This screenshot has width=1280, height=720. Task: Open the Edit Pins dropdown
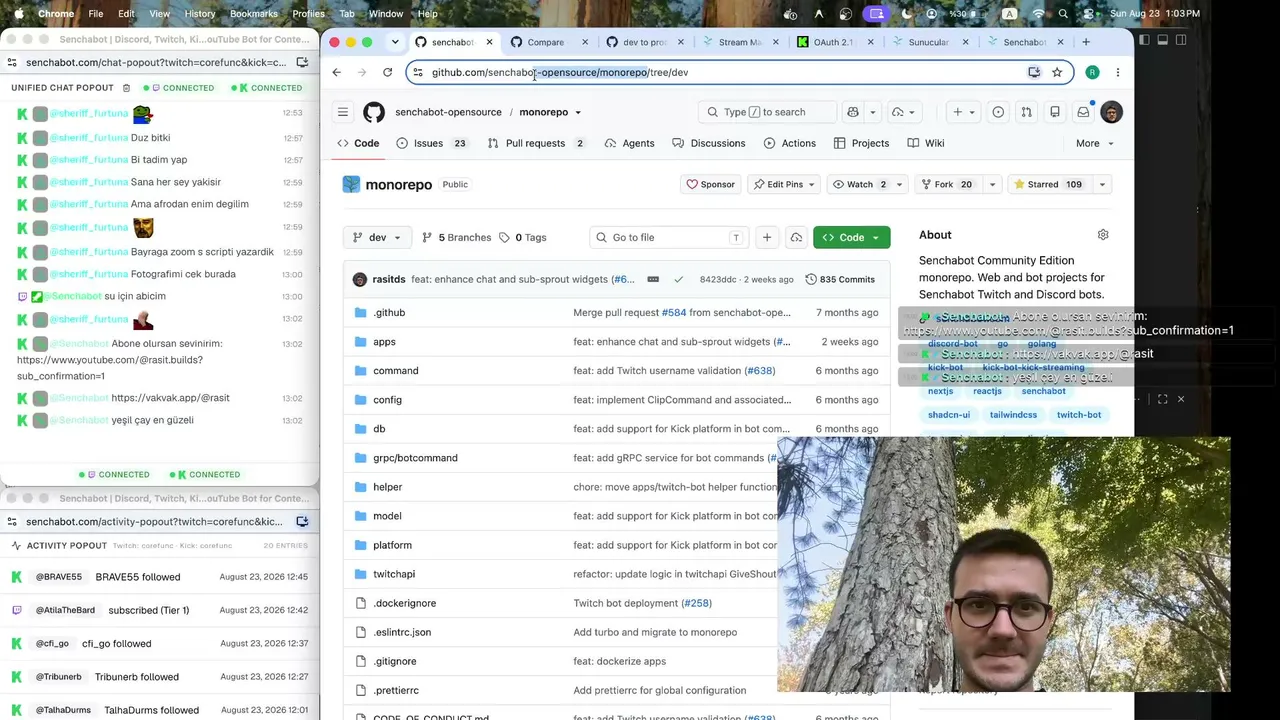click(x=785, y=184)
